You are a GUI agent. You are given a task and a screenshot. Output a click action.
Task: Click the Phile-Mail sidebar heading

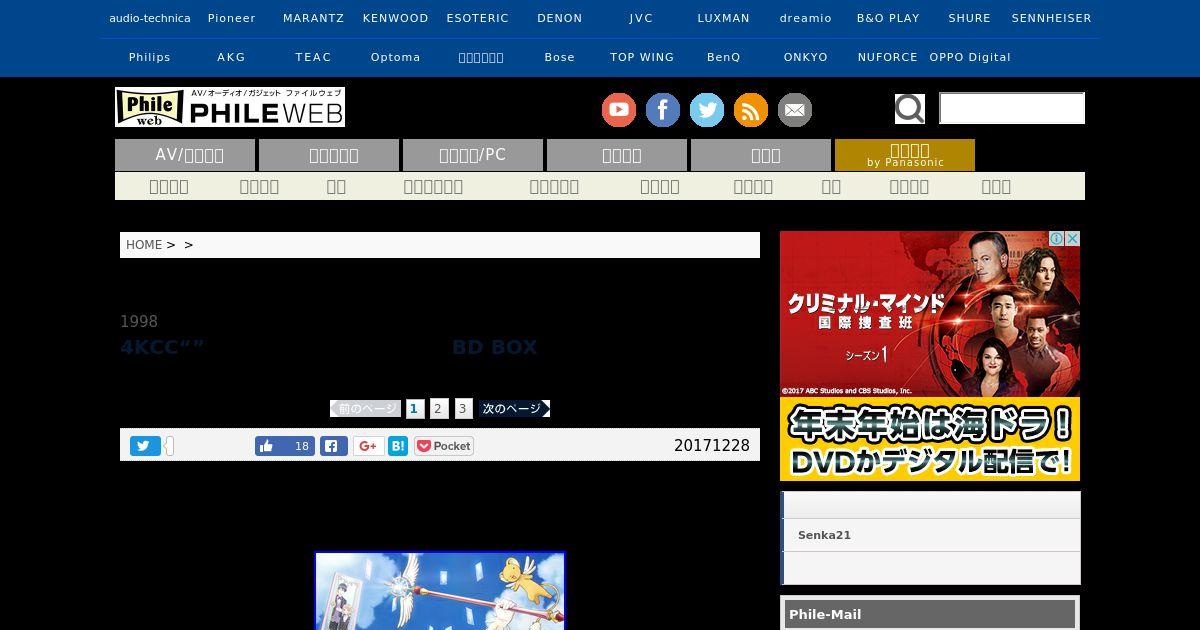tap(930, 614)
